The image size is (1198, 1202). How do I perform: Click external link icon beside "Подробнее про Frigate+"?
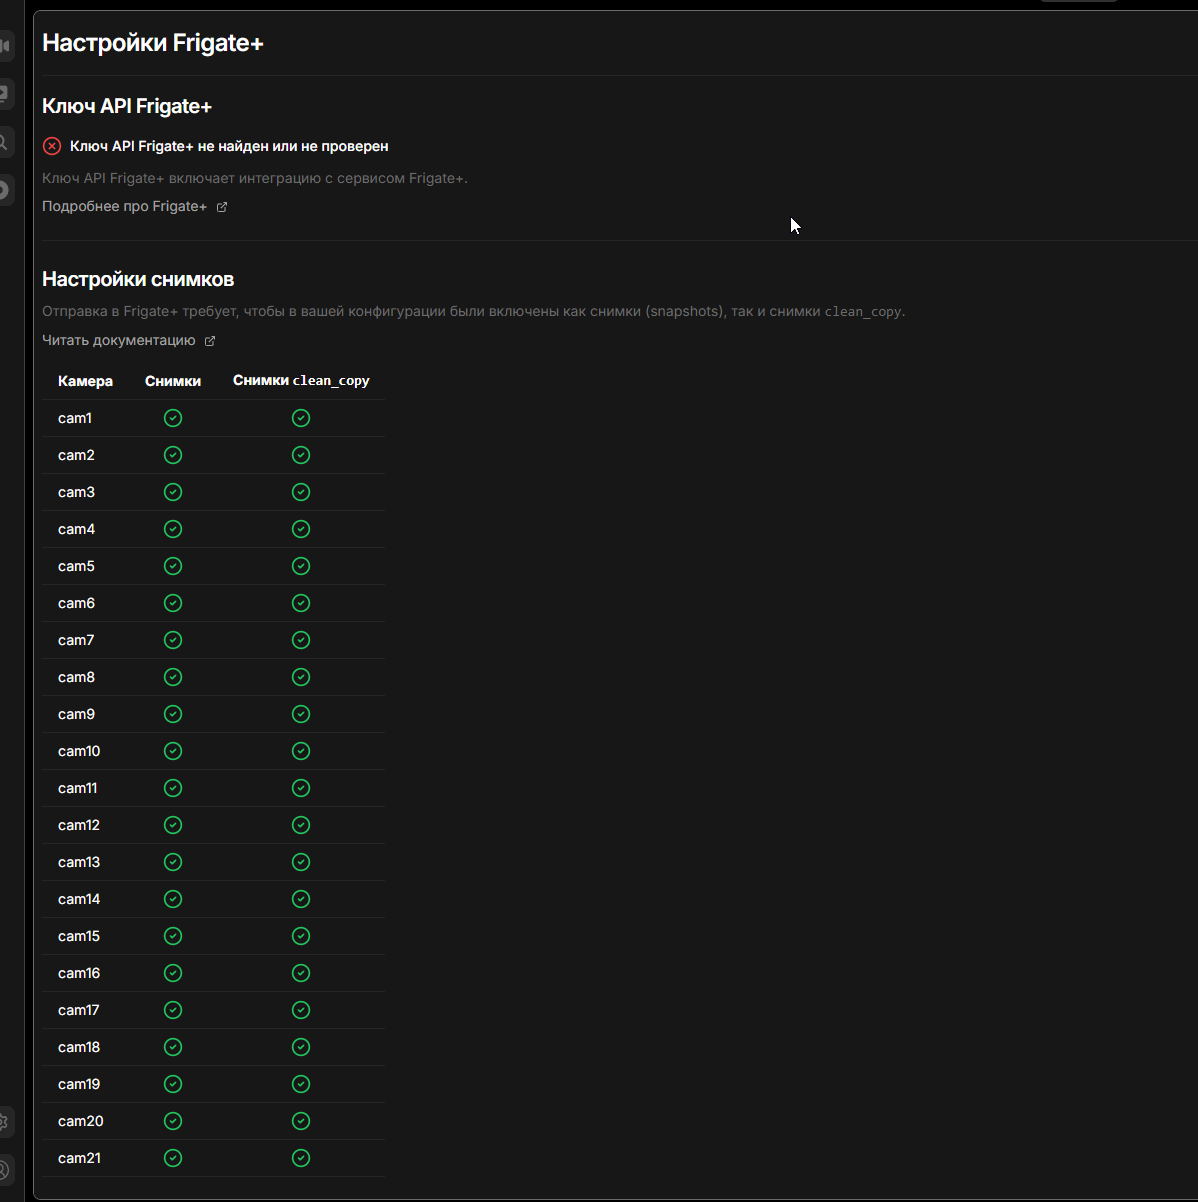click(x=222, y=207)
